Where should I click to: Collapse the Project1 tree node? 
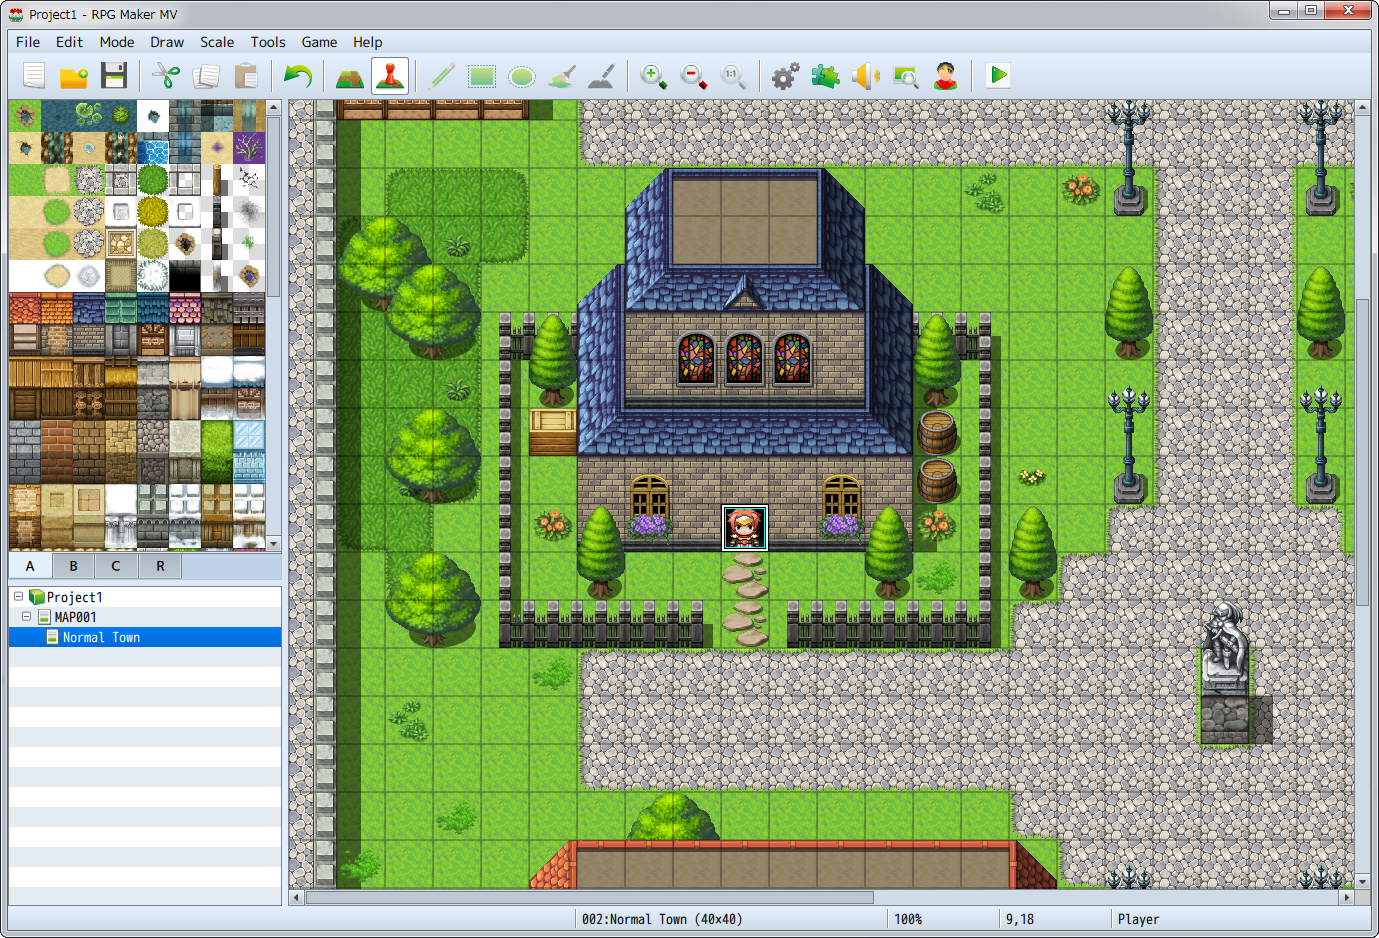(18, 597)
